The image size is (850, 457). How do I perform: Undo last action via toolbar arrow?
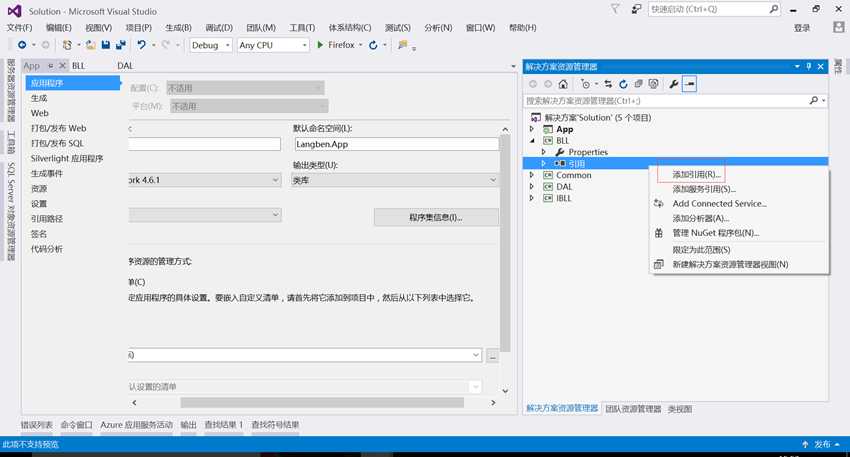pos(141,45)
